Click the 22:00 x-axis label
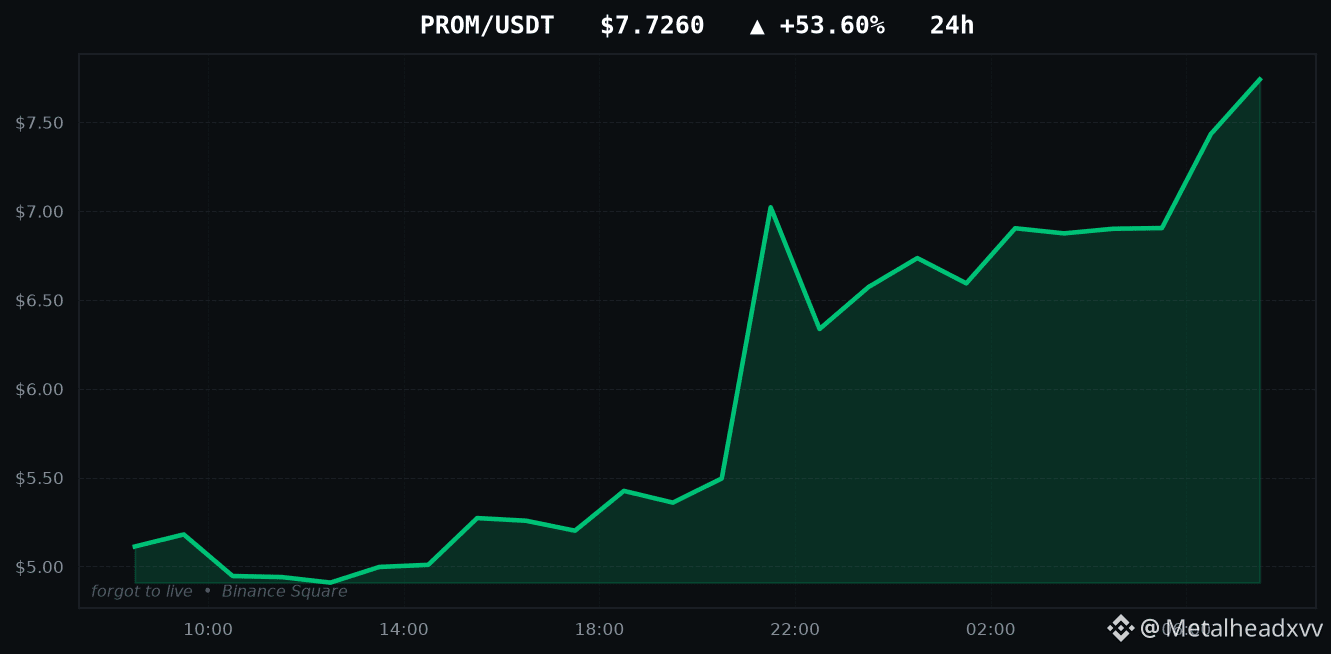The image size is (1331, 654). coord(795,629)
